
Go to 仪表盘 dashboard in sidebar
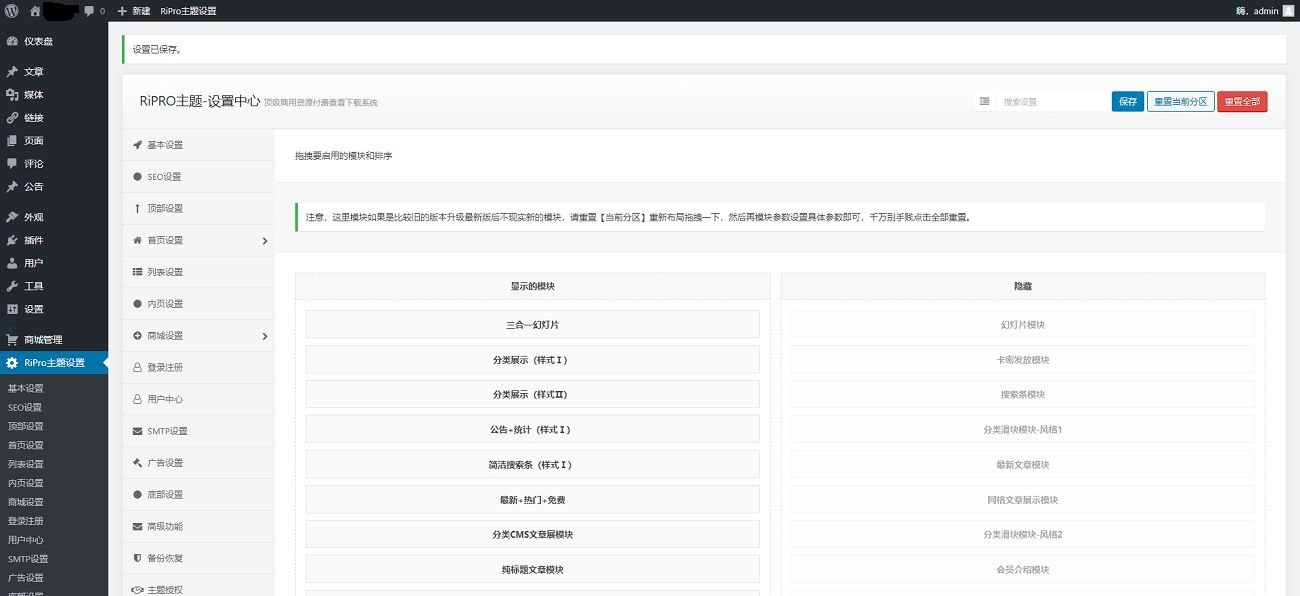tap(54, 41)
